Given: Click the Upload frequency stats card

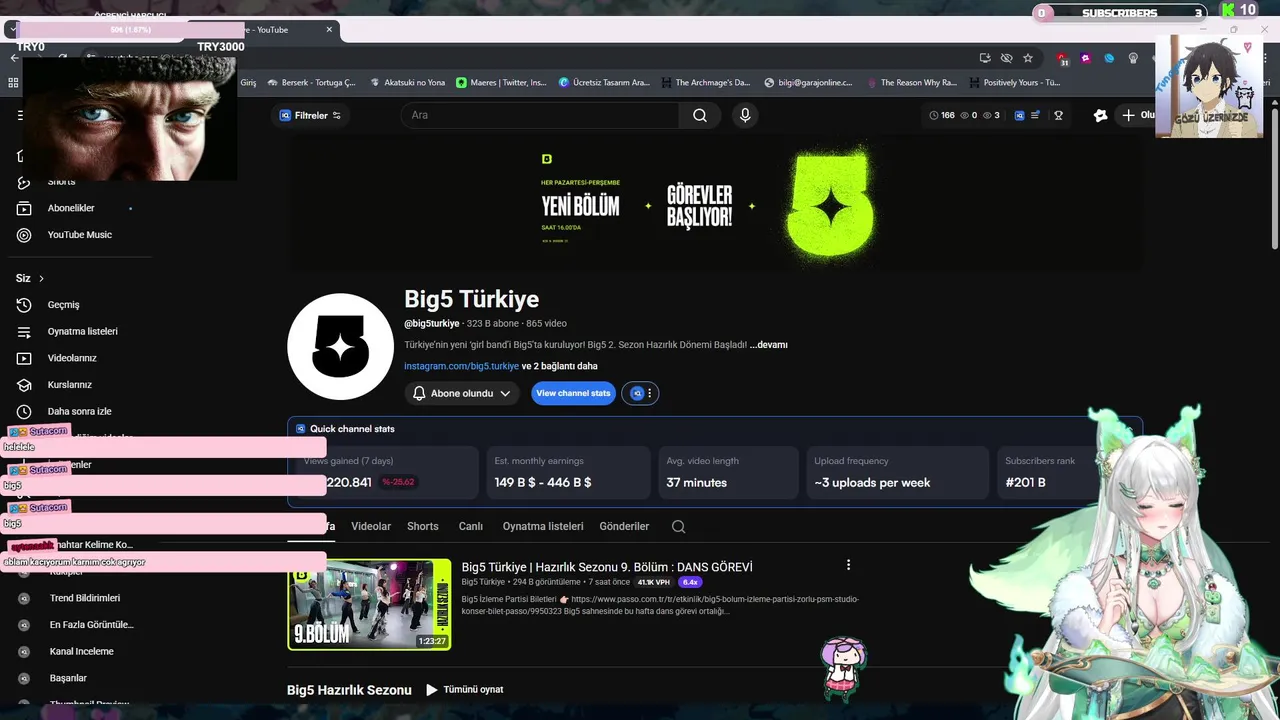Looking at the screenshot, I should [x=897, y=472].
